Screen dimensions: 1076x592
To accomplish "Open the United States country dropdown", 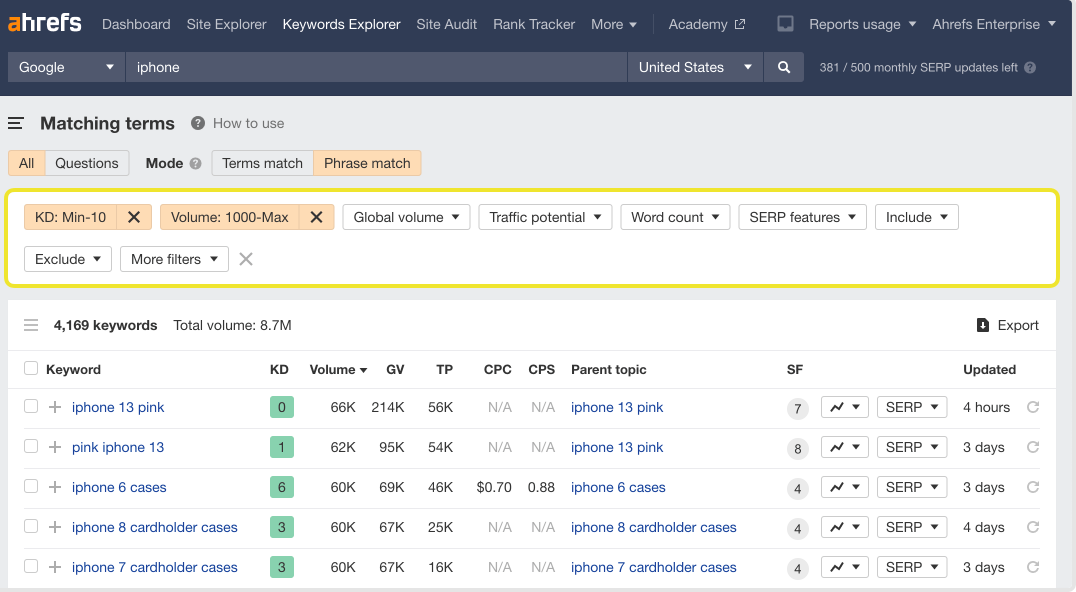I will (x=695, y=67).
